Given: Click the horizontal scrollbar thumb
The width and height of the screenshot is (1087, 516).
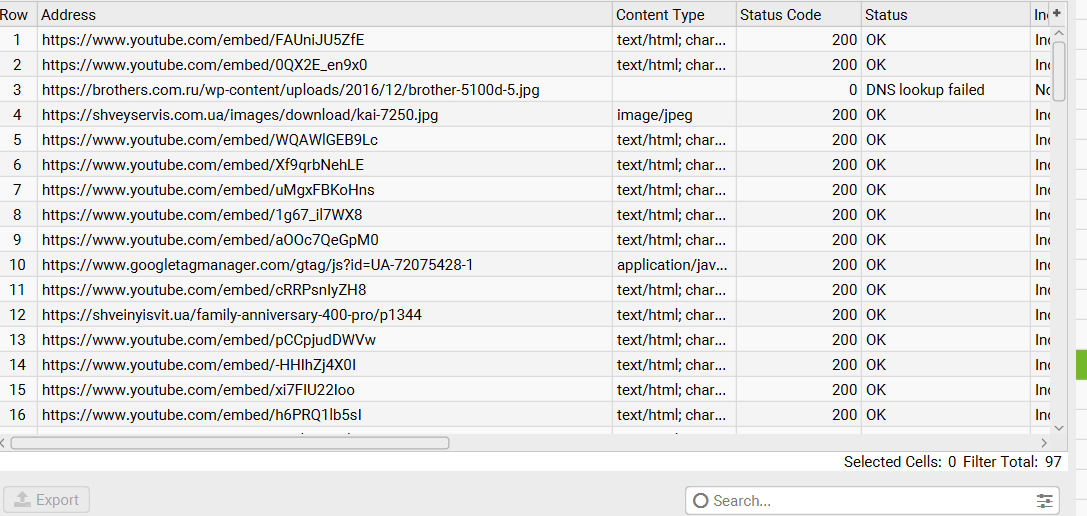Looking at the screenshot, I should (x=230, y=443).
